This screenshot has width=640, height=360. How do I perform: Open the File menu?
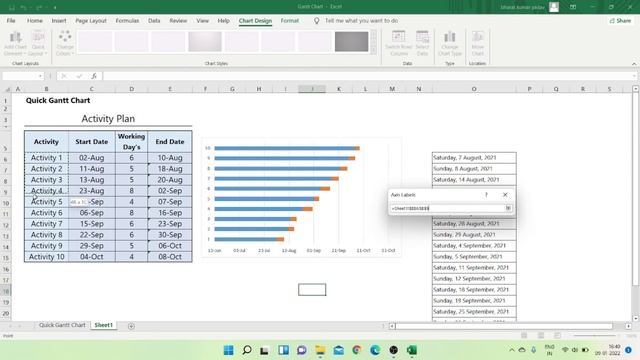tap(11, 20)
